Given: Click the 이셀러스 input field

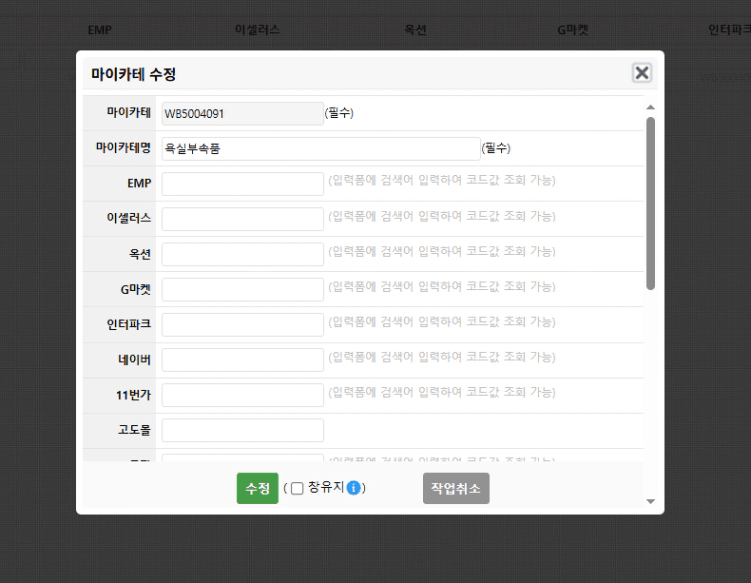Looking at the screenshot, I should point(242,219).
